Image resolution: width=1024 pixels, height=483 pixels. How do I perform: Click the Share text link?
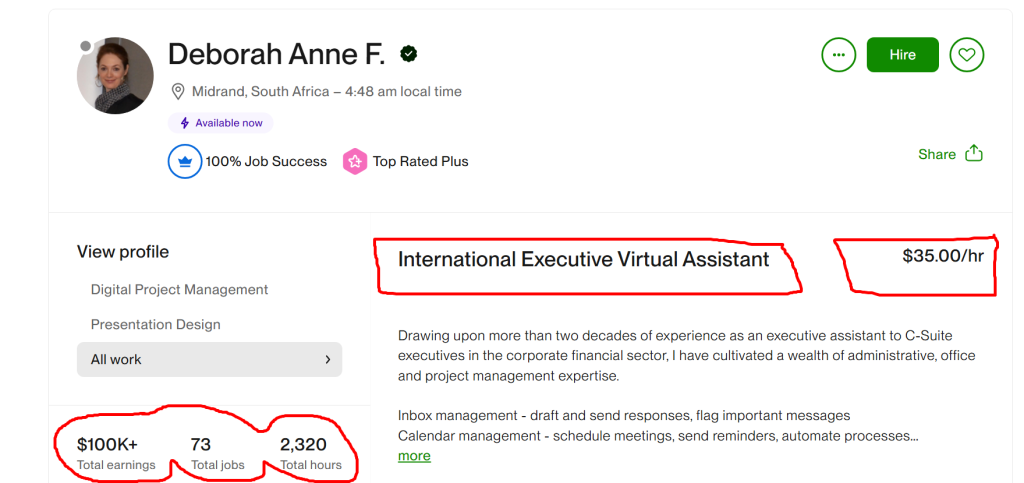937,154
